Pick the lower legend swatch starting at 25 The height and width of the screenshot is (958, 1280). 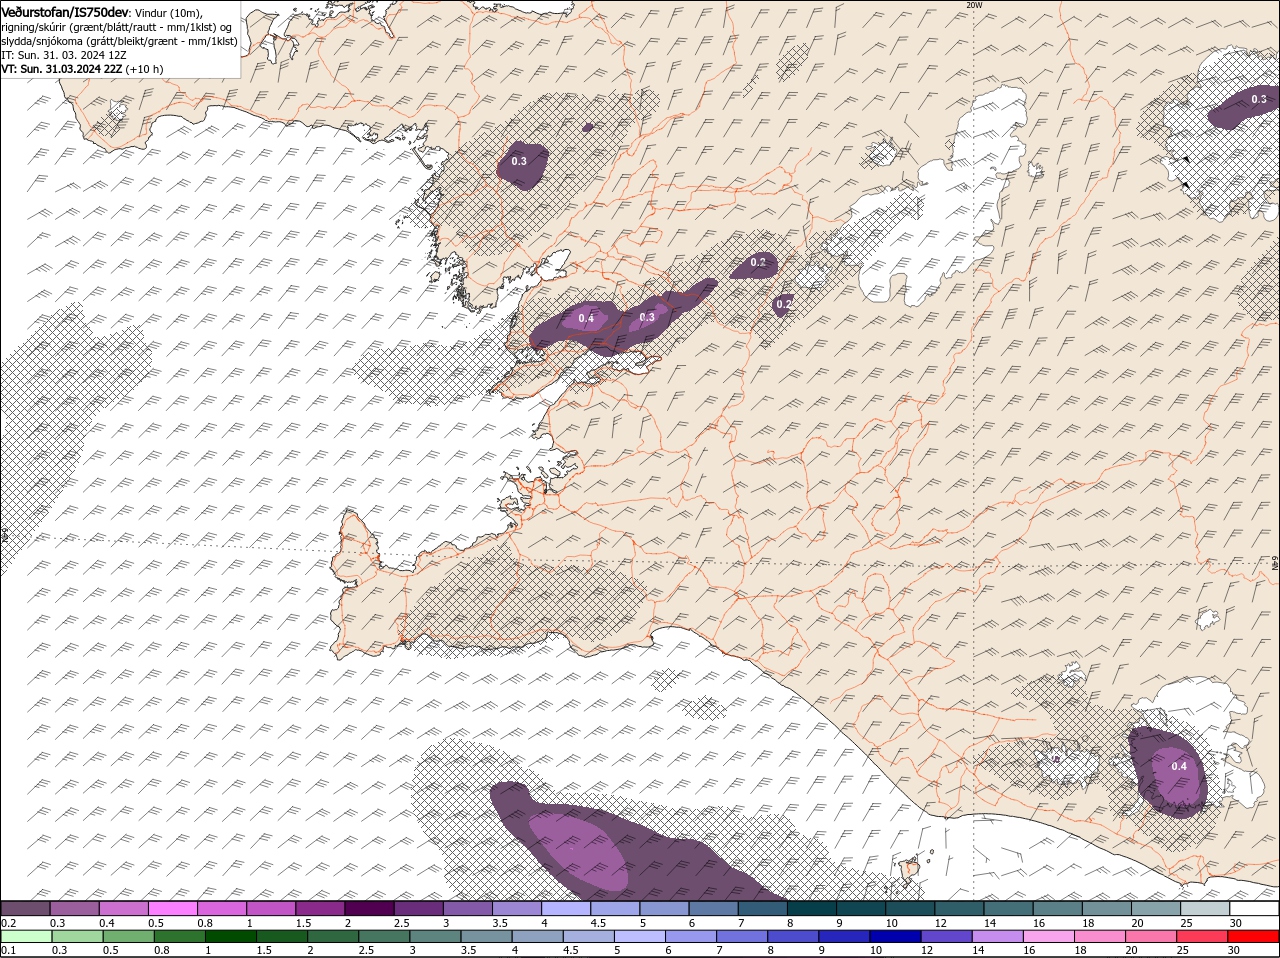click(1203, 936)
